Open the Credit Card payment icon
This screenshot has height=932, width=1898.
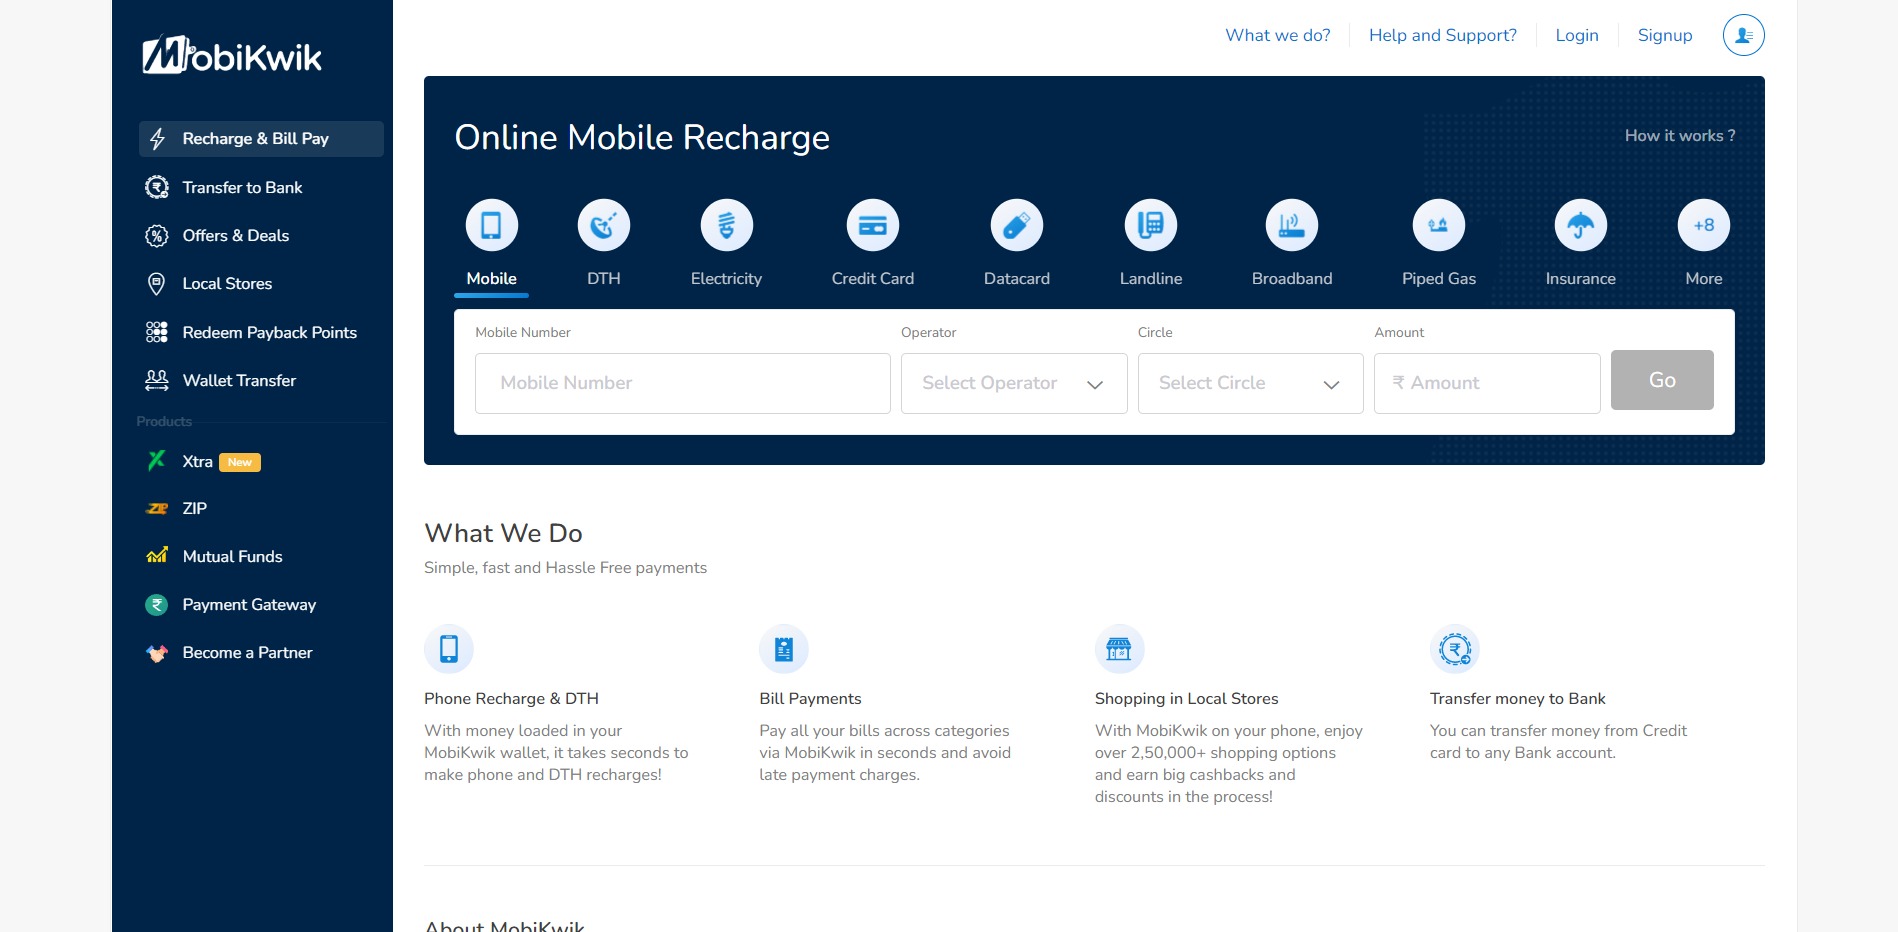(872, 226)
